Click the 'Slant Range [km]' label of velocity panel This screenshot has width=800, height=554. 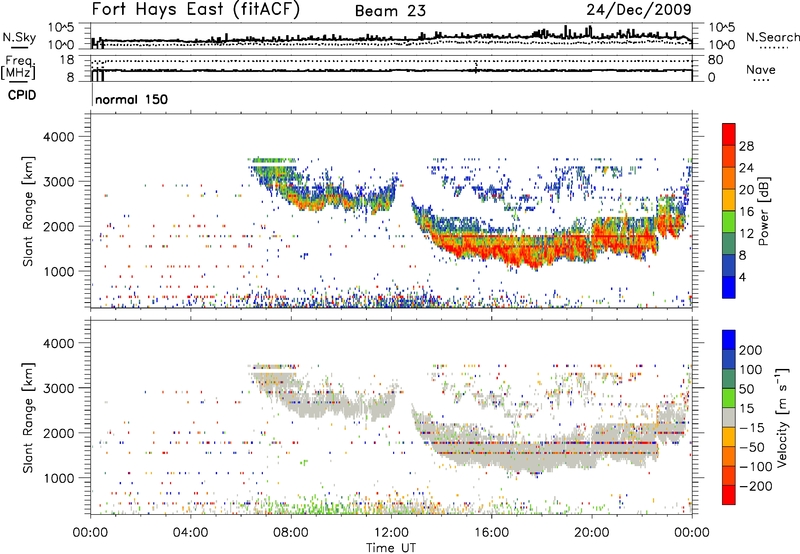coord(28,417)
